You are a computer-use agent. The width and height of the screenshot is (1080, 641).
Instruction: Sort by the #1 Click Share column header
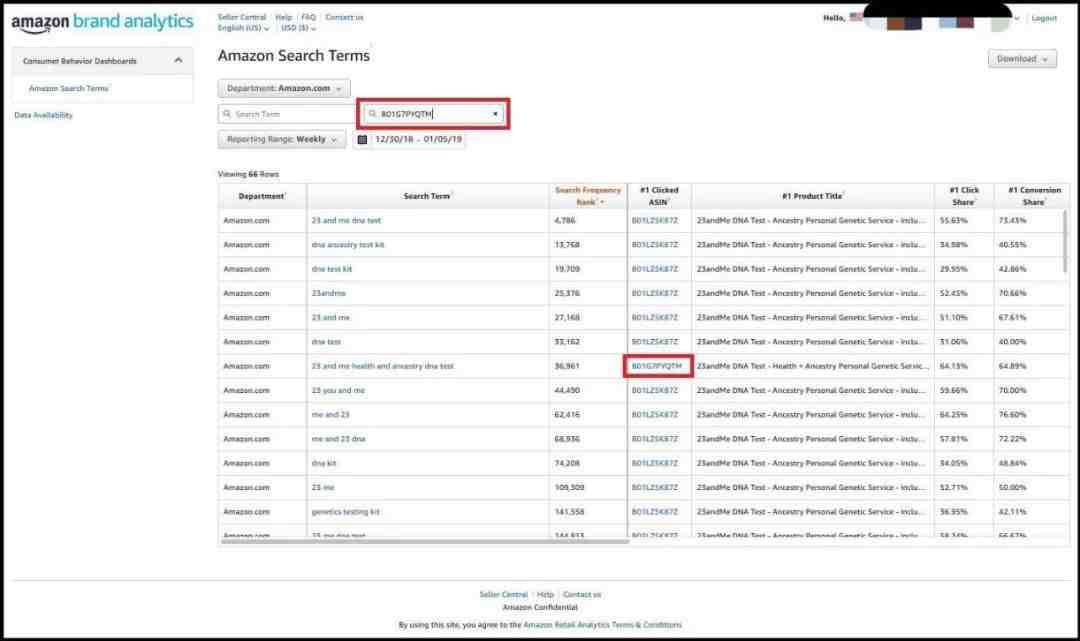coord(964,196)
